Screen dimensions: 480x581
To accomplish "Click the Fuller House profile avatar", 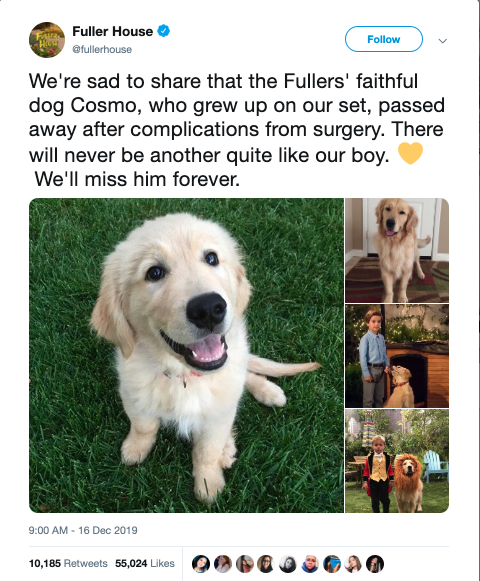I will pyautogui.click(x=47, y=40).
